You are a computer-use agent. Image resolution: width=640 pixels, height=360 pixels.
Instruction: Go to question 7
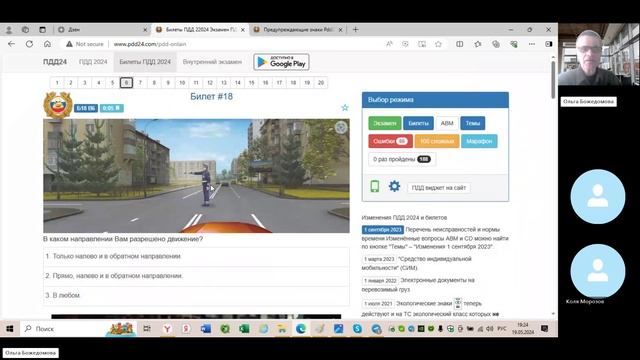click(x=140, y=83)
